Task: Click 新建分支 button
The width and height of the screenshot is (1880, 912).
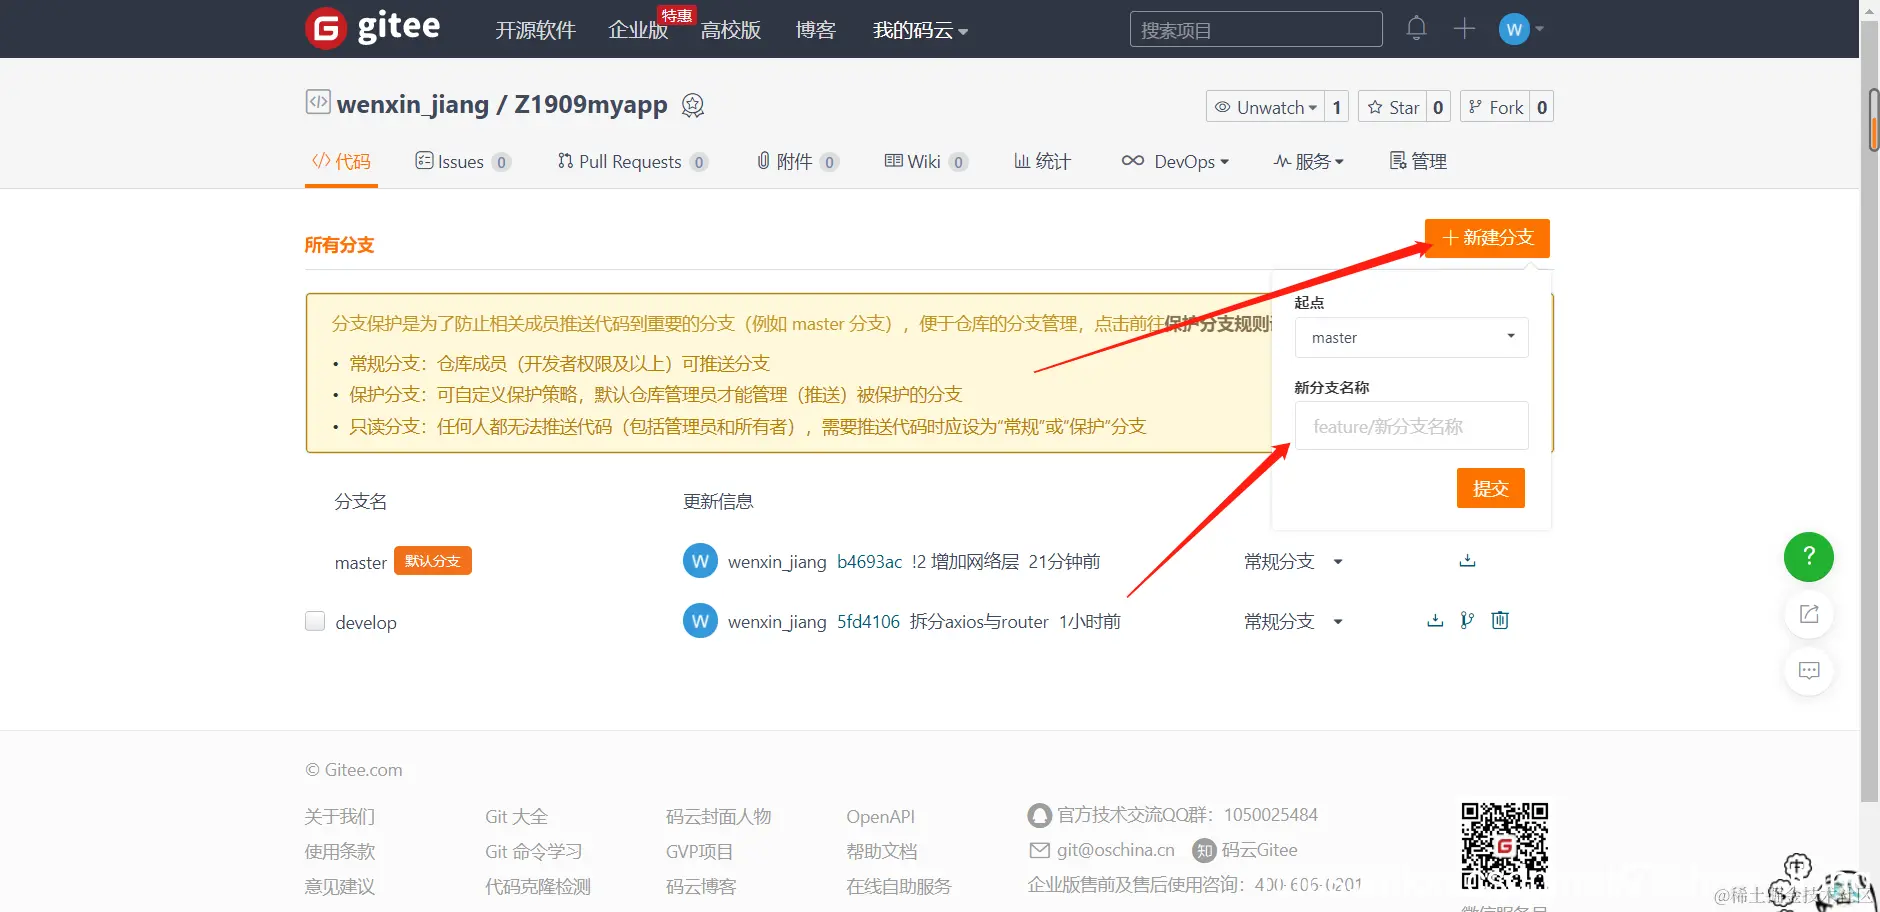Action: [x=1487, y=238]
